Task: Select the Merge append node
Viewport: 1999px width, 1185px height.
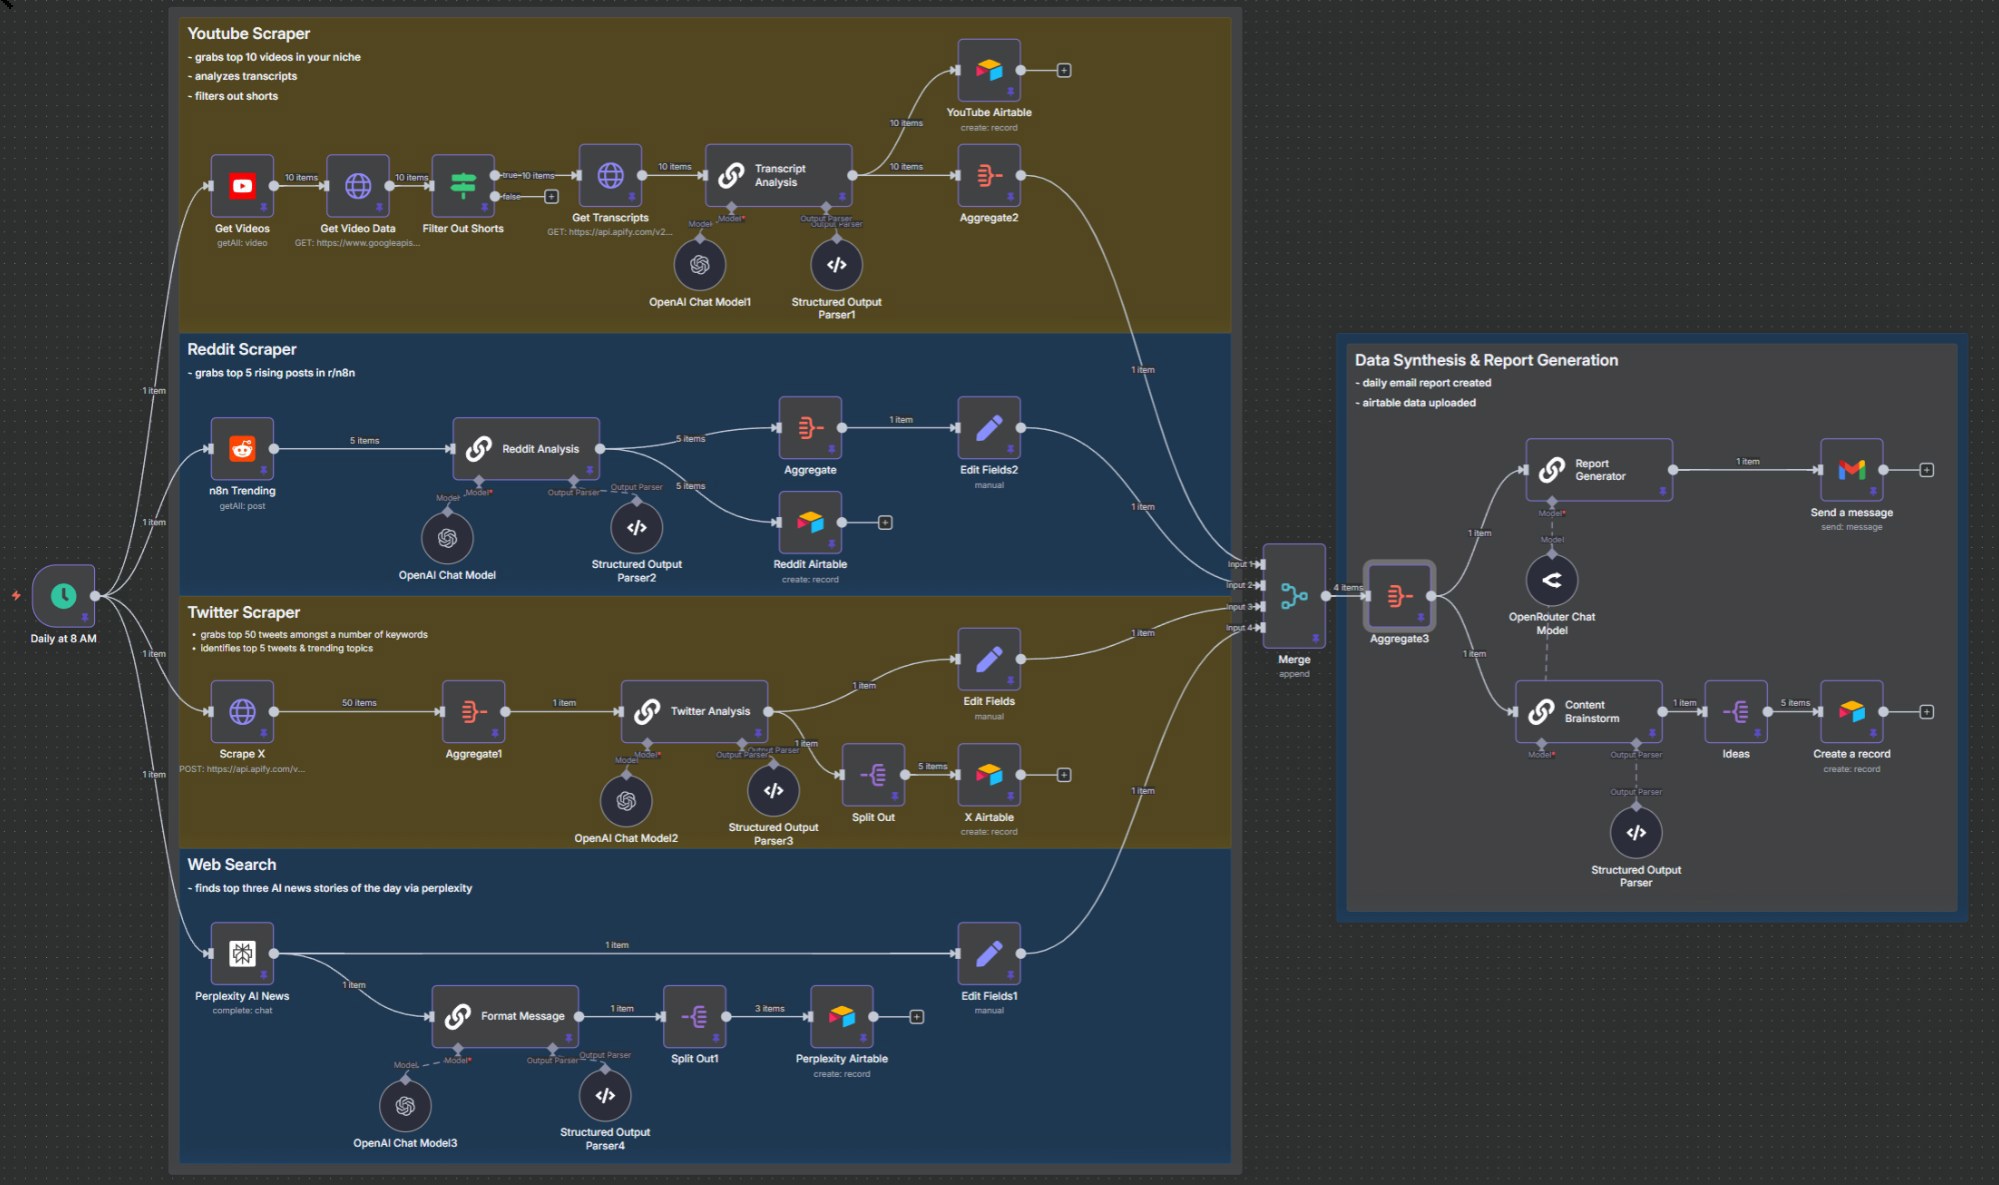Action: [1293, 596]
